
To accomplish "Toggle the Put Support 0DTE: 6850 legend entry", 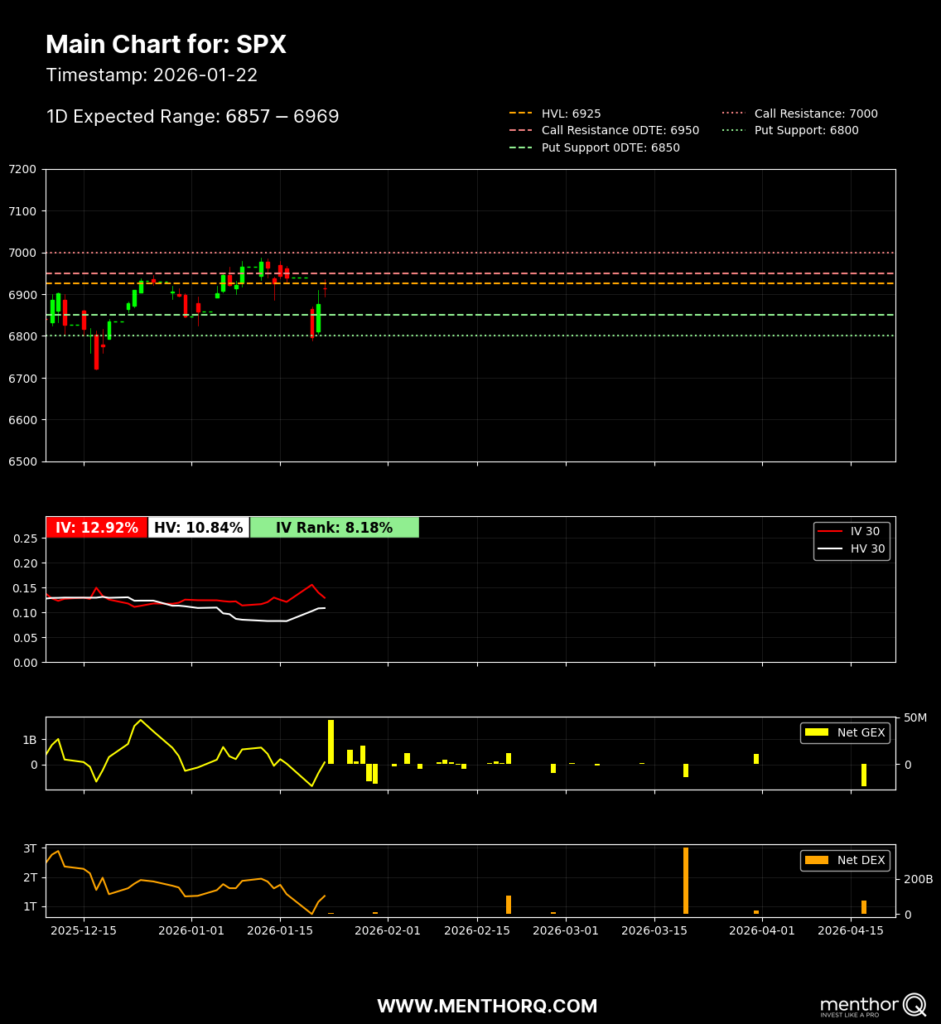I will click(x=595, y=147).
